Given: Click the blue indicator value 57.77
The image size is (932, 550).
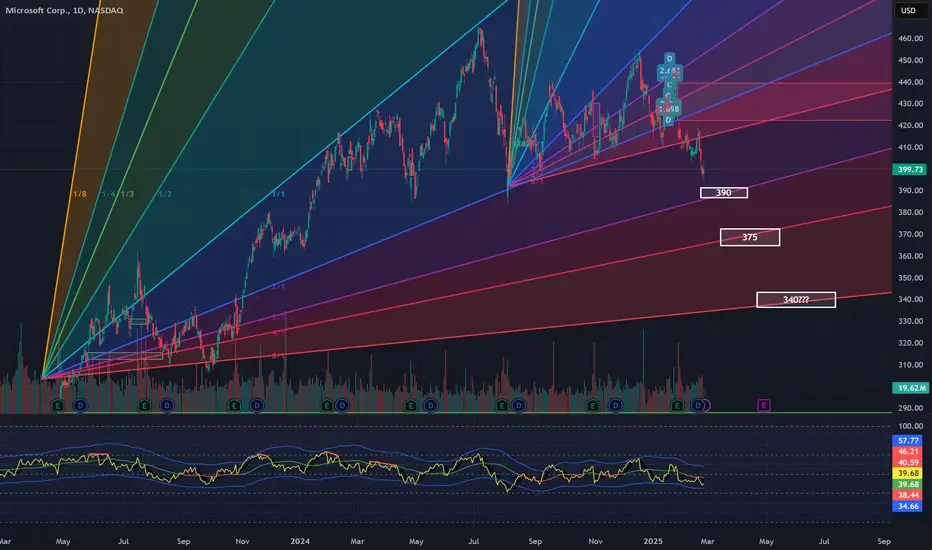Looking at the screenshot, I should tap(908, 441).
